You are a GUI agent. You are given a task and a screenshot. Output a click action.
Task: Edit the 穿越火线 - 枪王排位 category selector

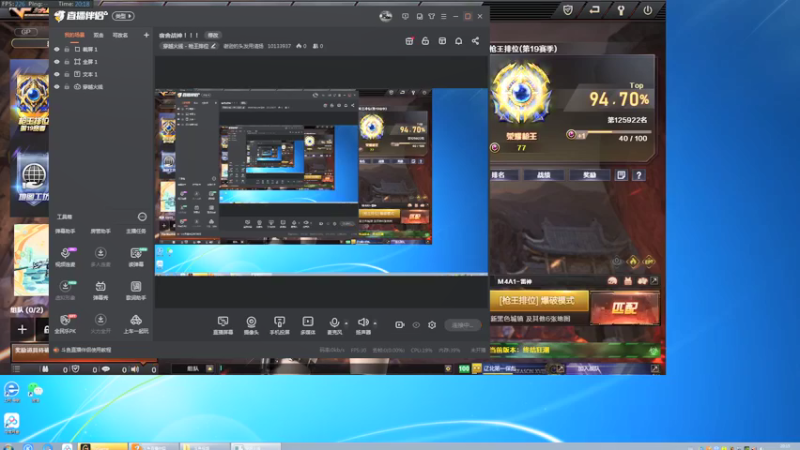(189, 46)
